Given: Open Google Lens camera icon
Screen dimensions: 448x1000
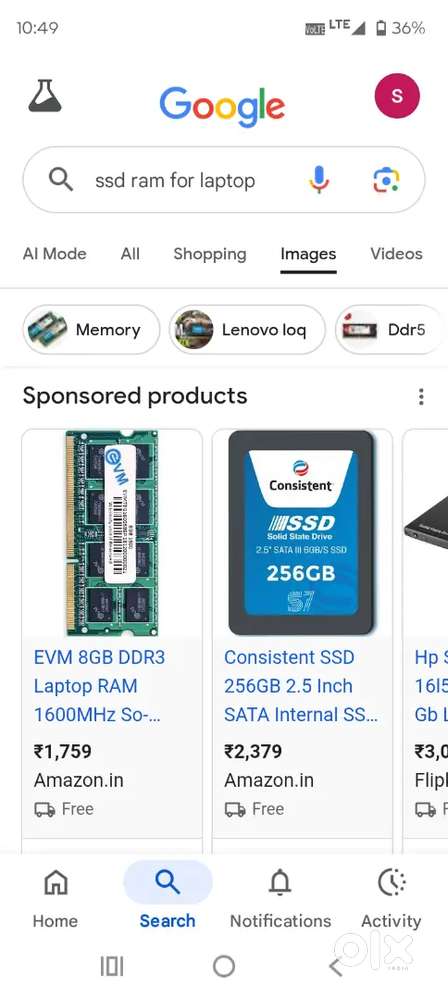Looking at the screenshot, I should click(x=385, y=180).
